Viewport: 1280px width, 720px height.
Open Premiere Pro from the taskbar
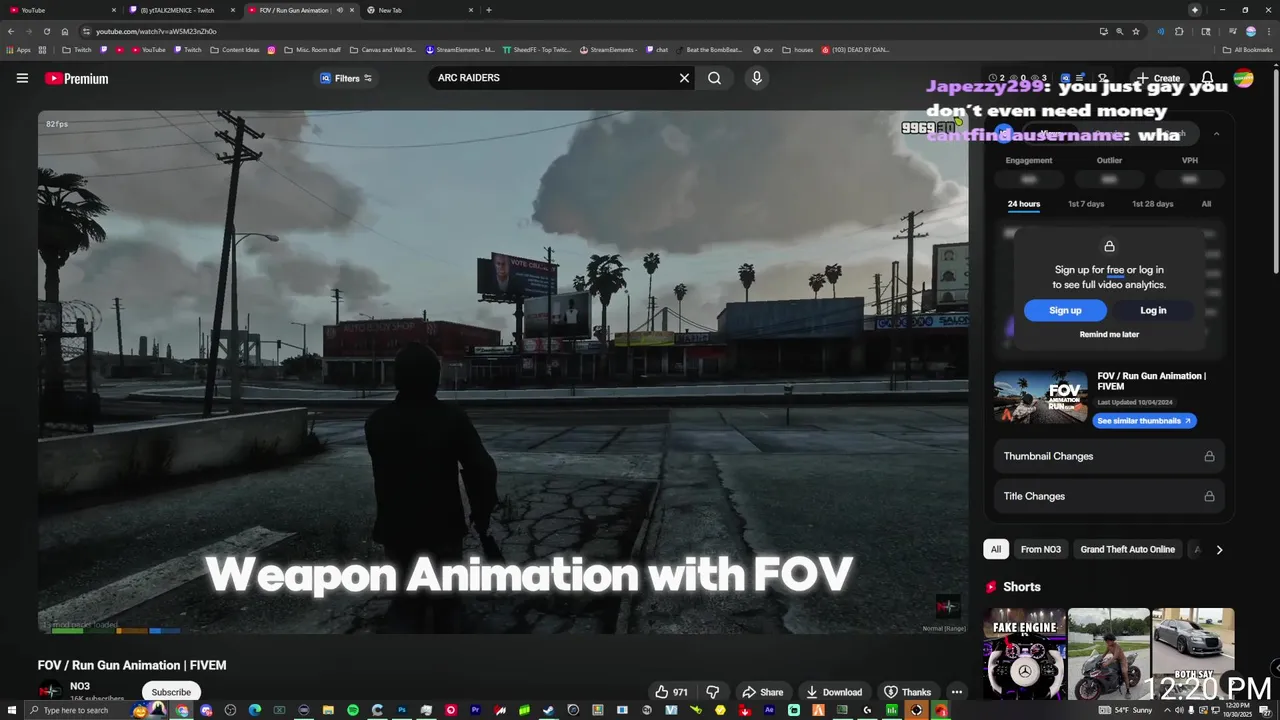[x=475, y=710]
